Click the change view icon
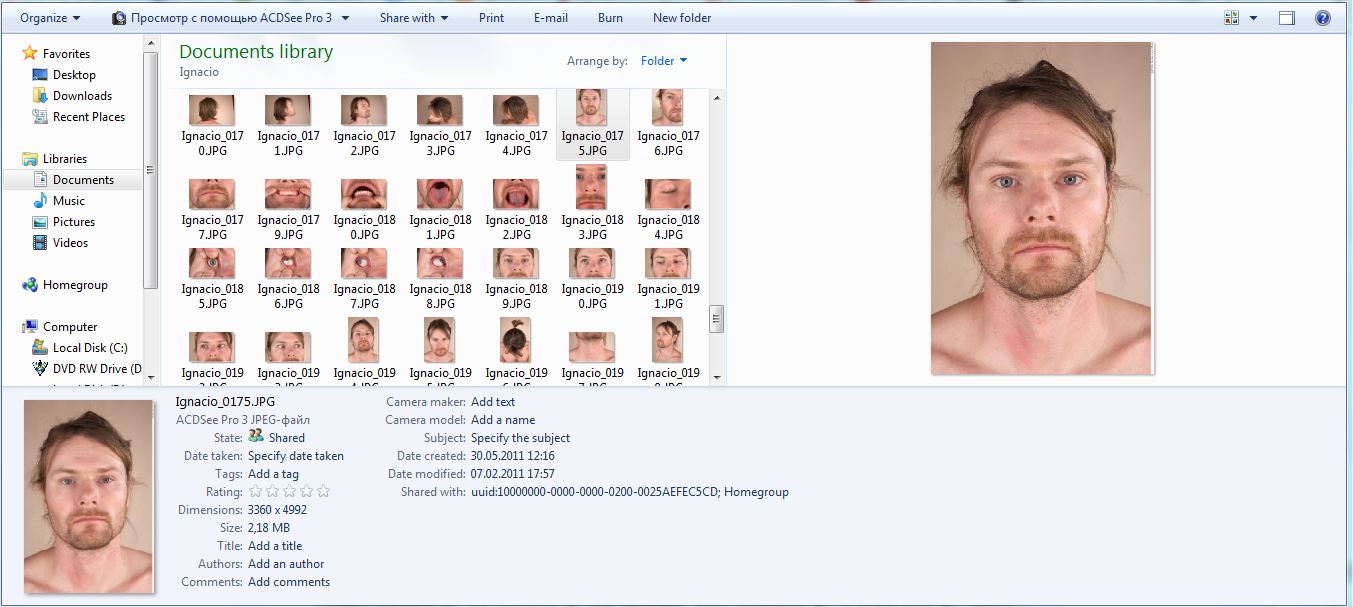1353x607 pixels. pos(1231,18)
